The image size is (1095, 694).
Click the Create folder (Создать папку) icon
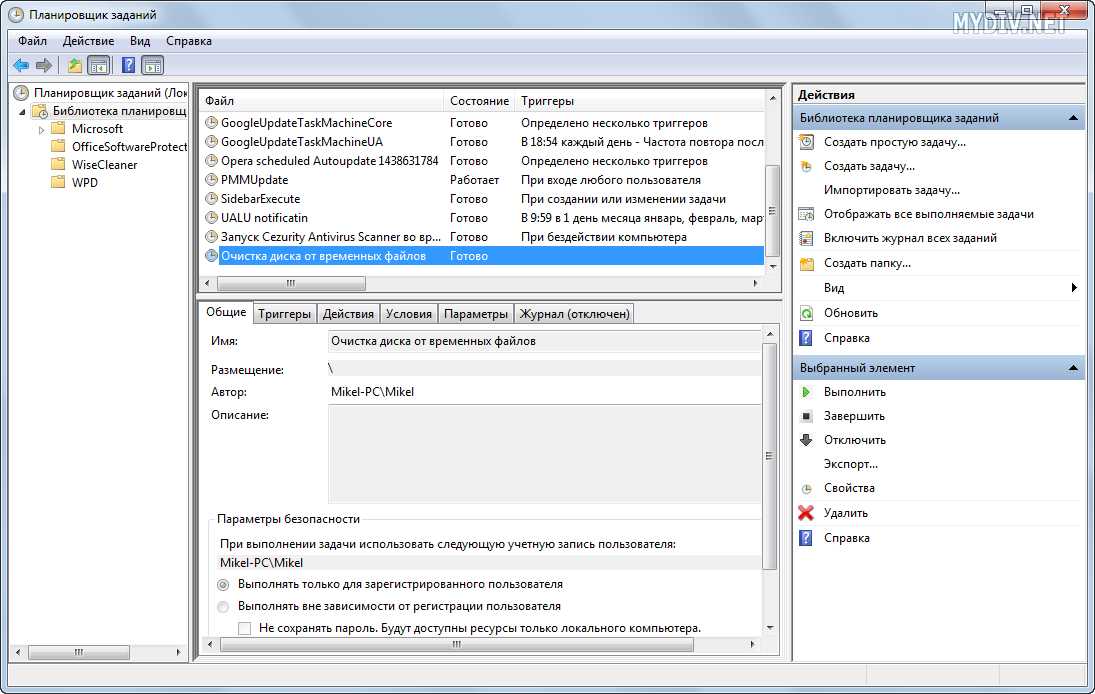click(806, 264)
